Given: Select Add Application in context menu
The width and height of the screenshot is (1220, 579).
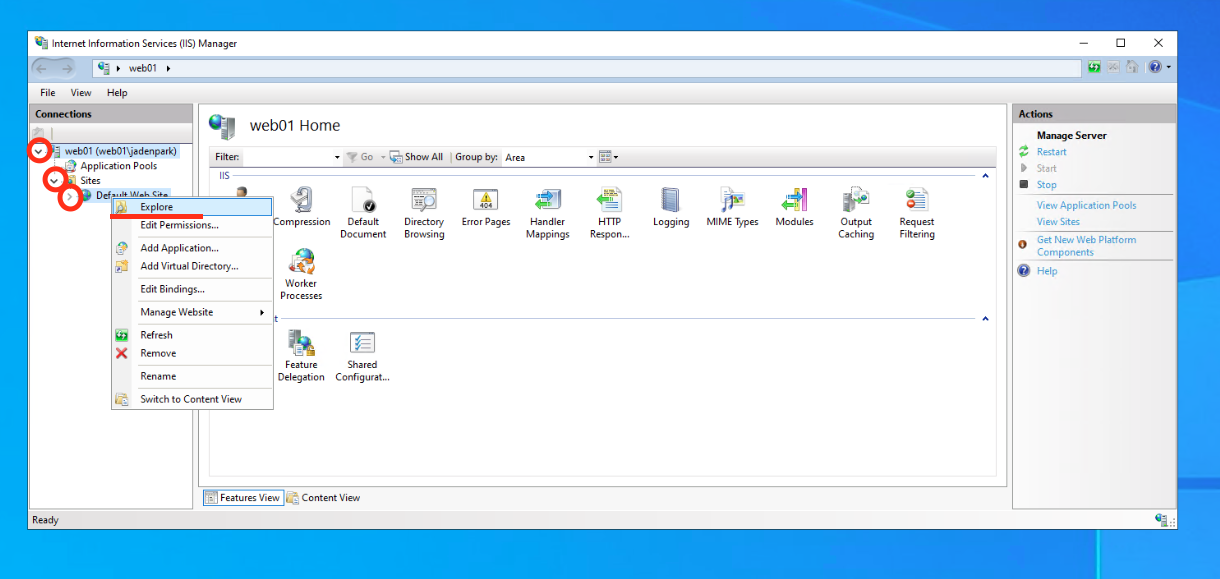Looking at the screenshot, I should tap(192, 248).
